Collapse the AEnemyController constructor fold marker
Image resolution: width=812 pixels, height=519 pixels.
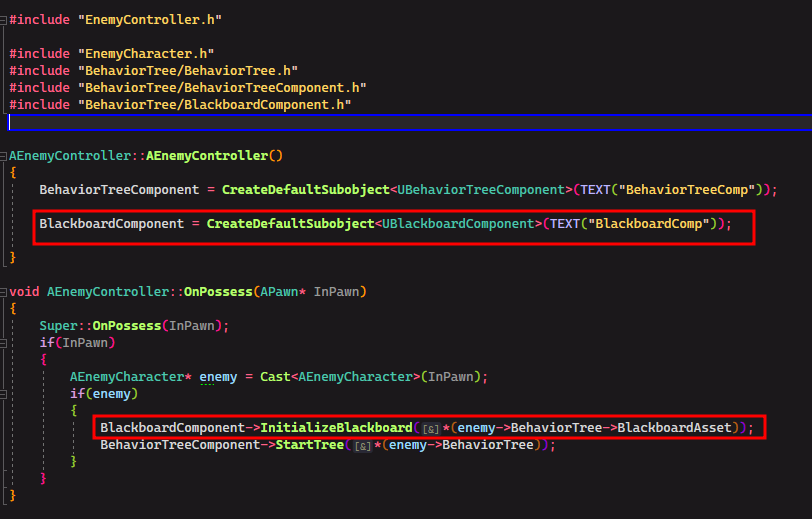3,156
